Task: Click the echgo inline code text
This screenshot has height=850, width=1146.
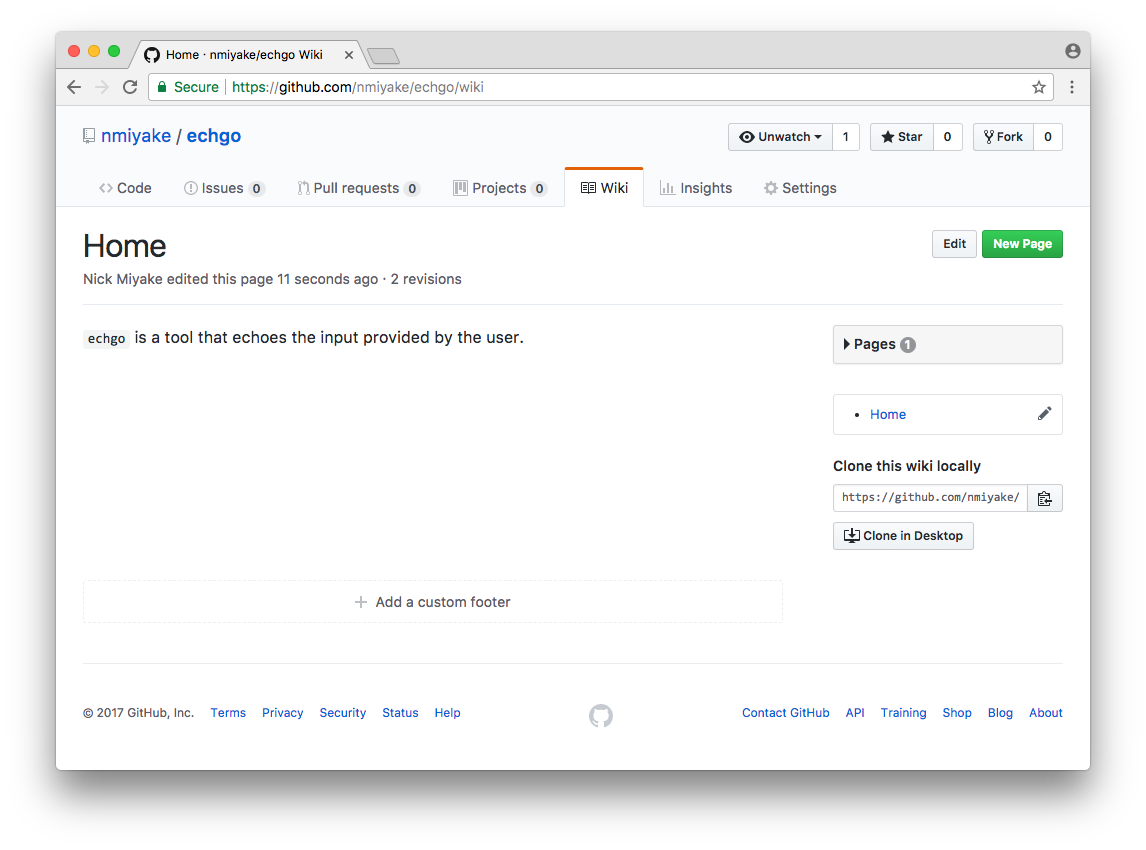Action: click(x=107, y=338)
